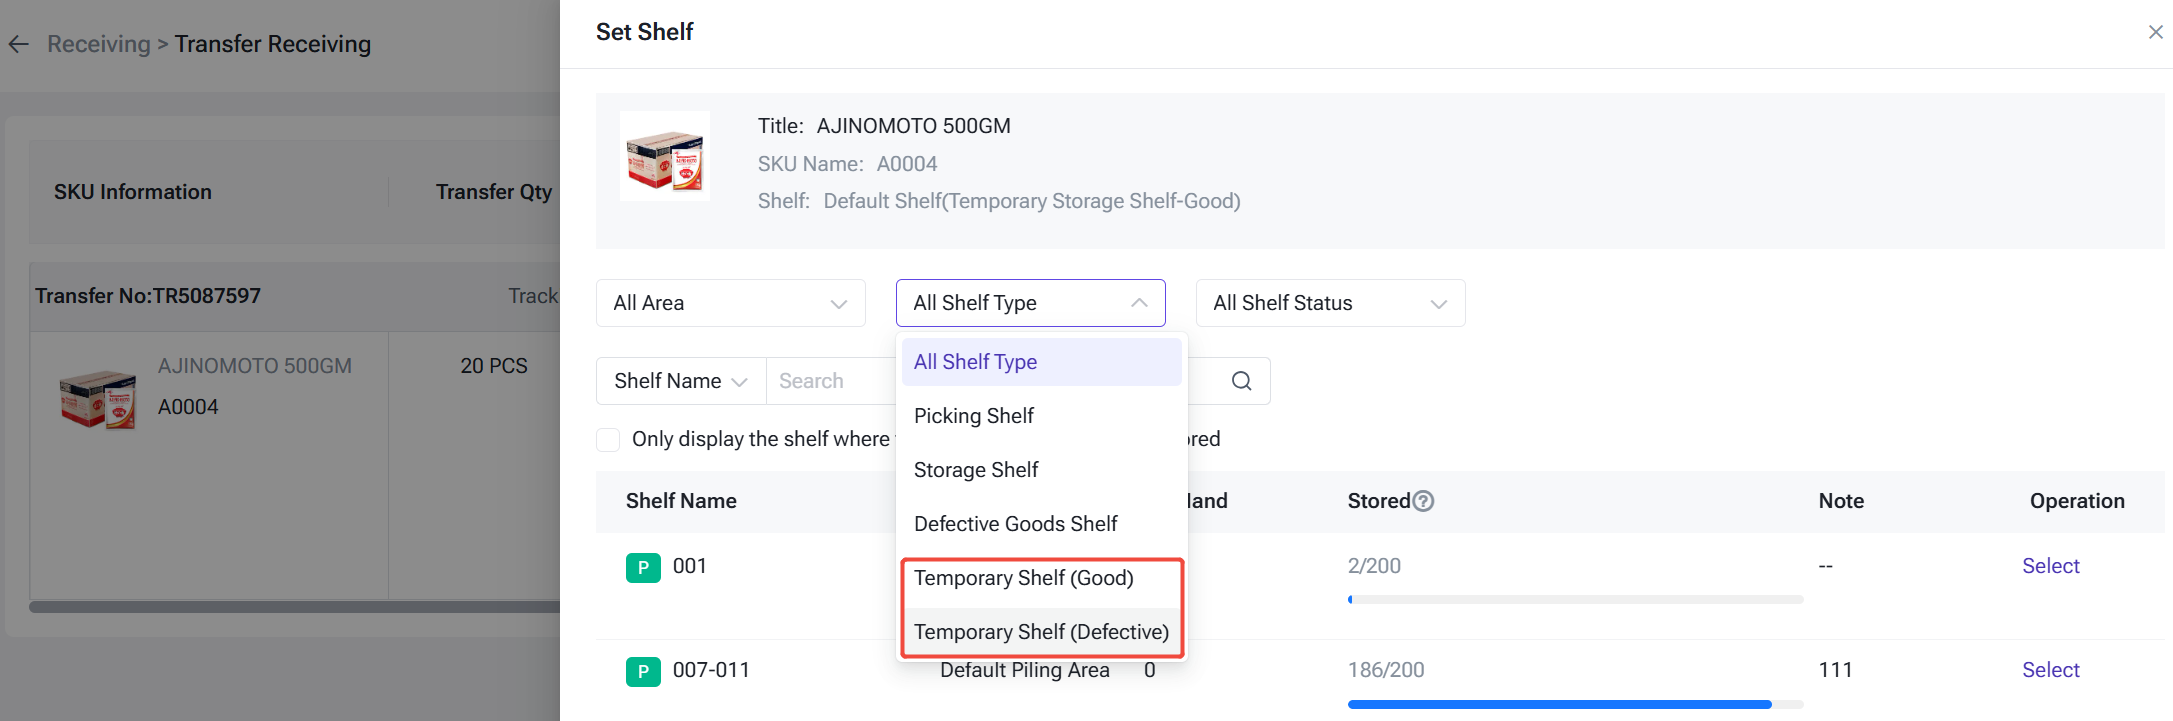The width and height of the screenshot is (2173, 721).
Task: Click the horizontal scrollbar under transfer table
Action: tap(294, 606)
